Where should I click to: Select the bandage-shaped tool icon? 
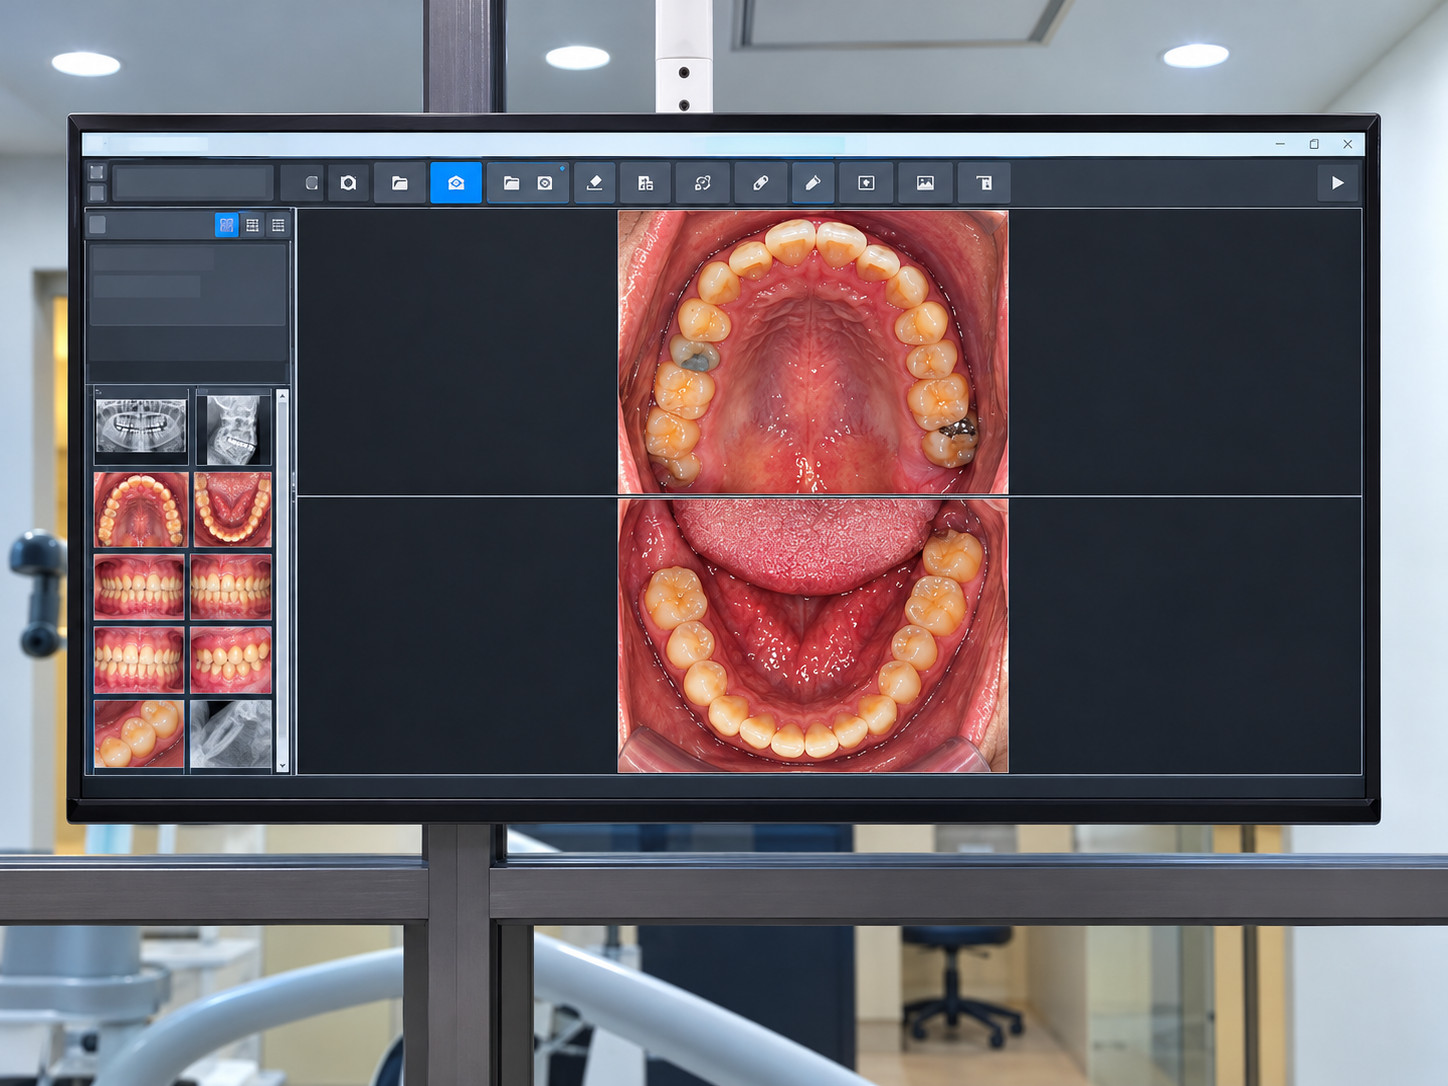click(760, 183)
